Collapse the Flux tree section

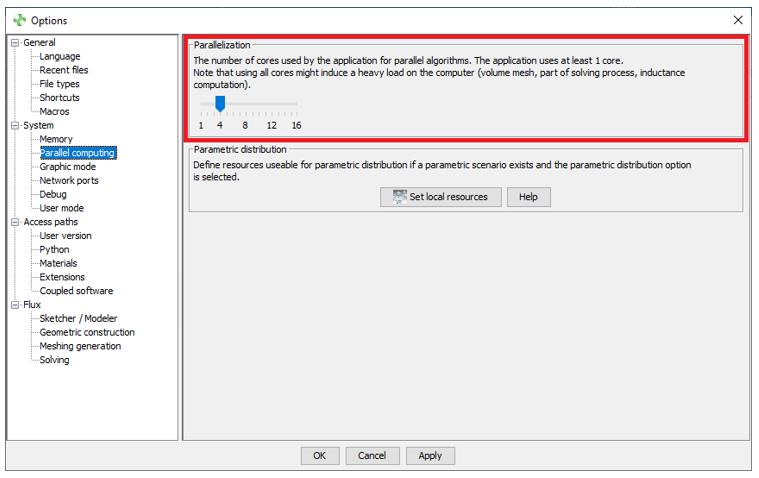(x=15, y=305)
